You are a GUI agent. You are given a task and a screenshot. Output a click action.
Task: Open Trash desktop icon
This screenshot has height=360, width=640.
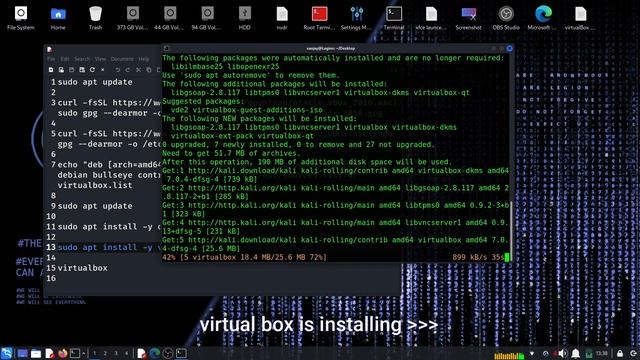tap(95, 18)
